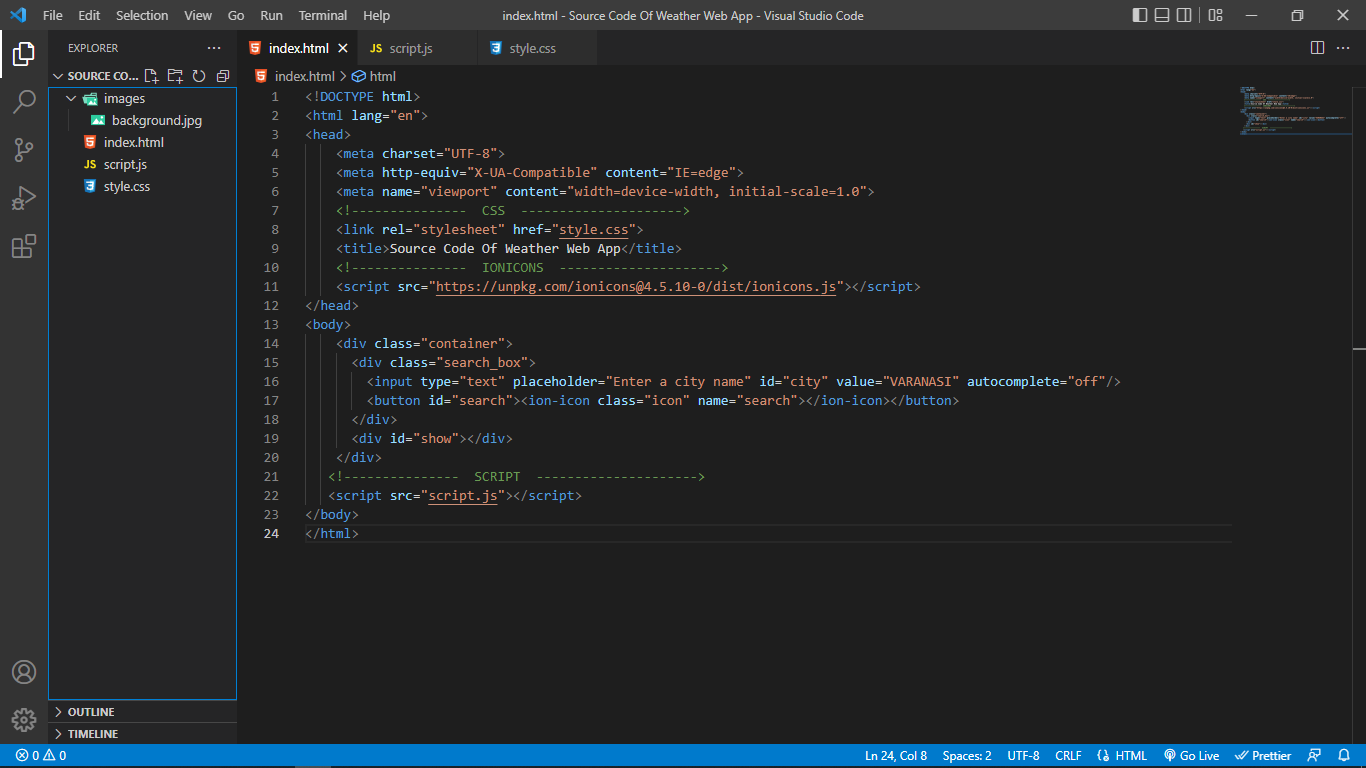Viewport: 1366px width, 768px height.
Task: Open the Source Control view
Action: (24, 150)
